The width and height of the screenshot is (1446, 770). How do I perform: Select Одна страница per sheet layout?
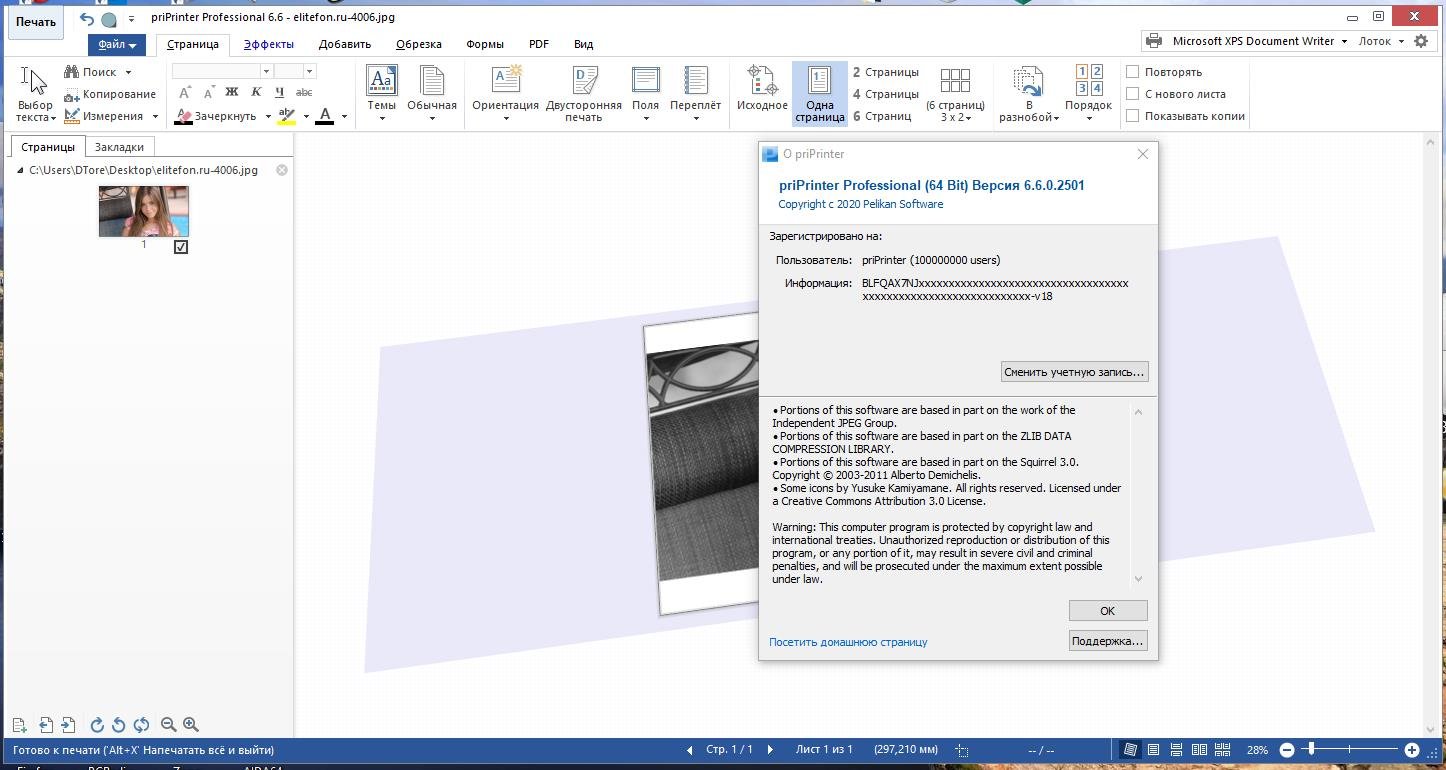pyautogui.click(x=819, y=93)
